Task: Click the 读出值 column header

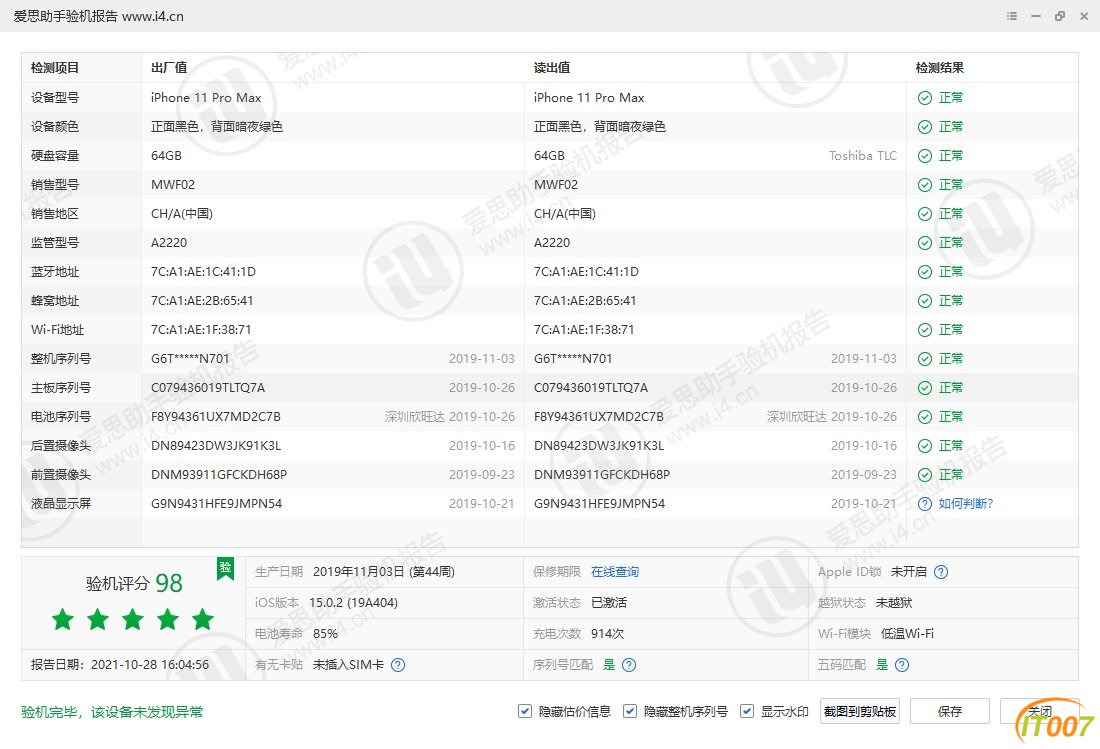Action: (552, 68)
